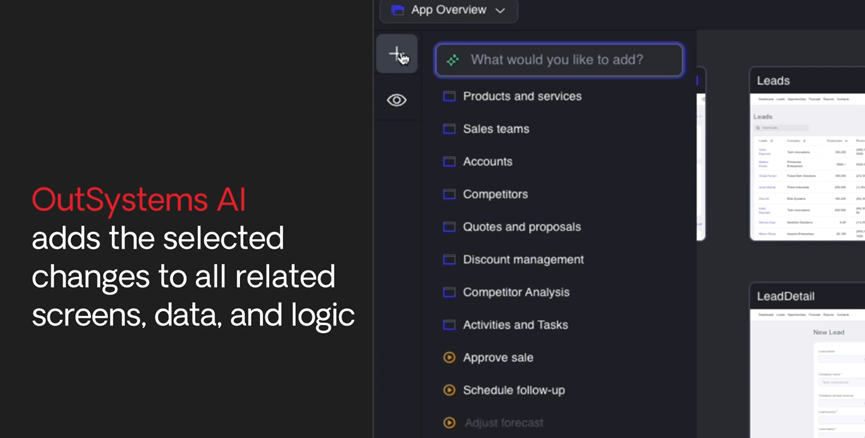Click play icon beside Approve sale
The image size is (865, 438).
click(449, 357)
